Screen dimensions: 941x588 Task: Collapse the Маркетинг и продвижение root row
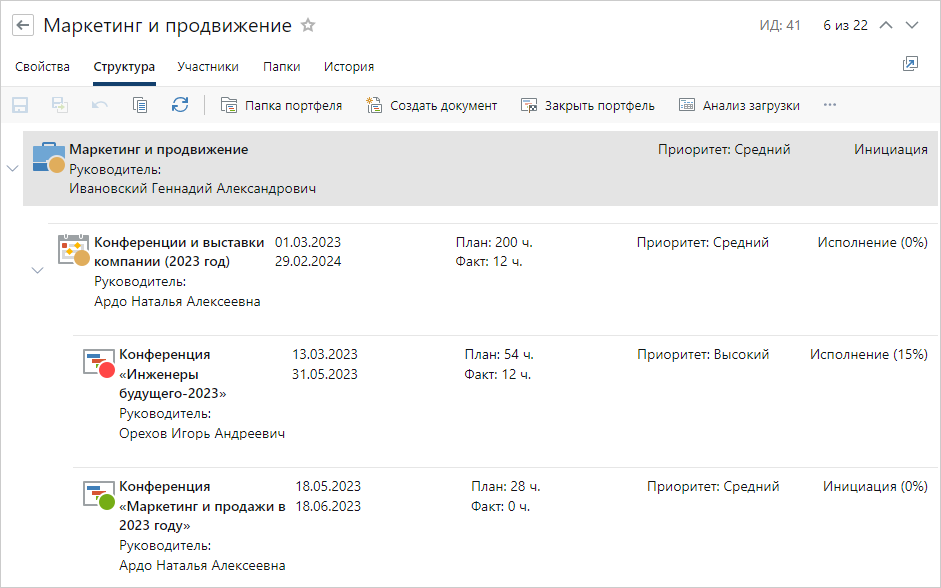pos(13,169)
